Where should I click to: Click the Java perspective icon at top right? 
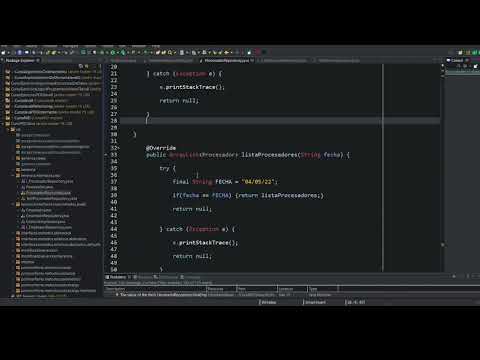[x=468, y=52]
